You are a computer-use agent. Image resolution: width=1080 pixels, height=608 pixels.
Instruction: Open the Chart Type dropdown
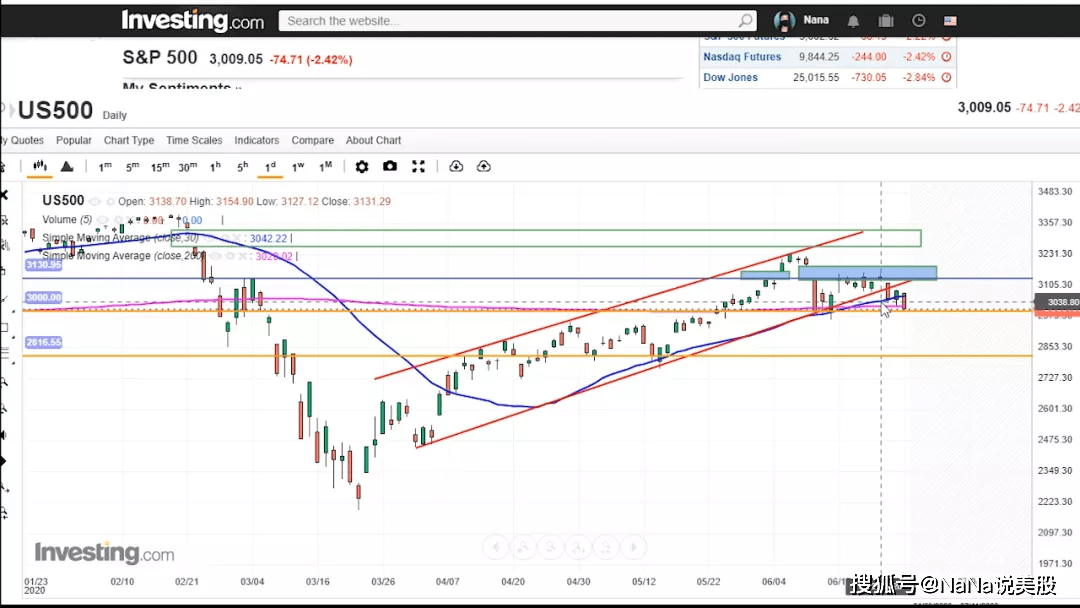tap(129, 140)
